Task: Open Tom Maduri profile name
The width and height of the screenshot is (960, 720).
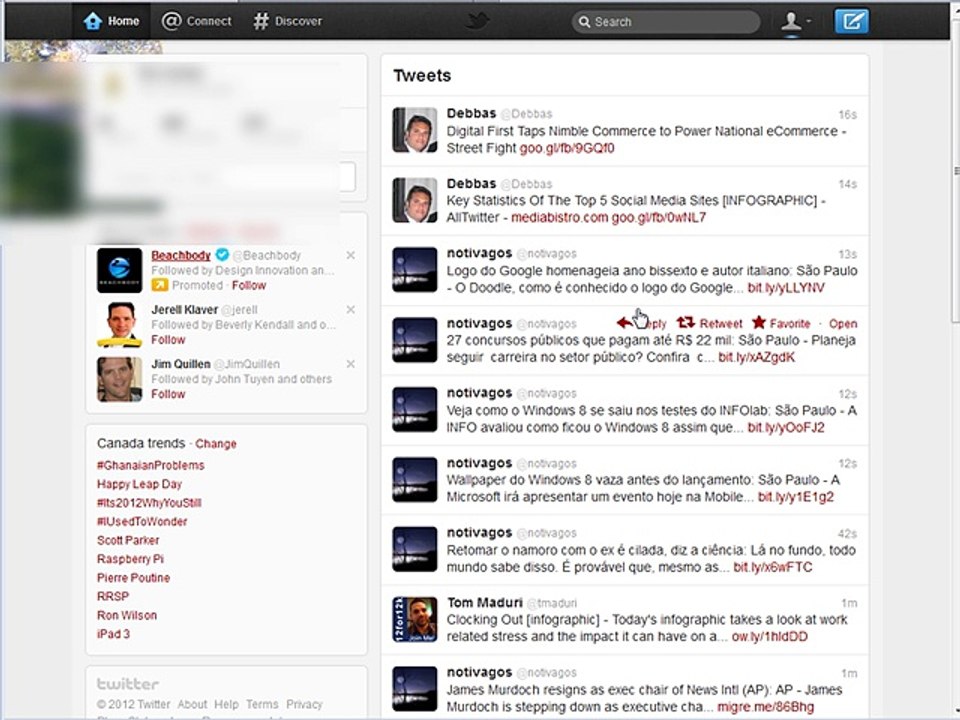Action: [485, 602]
